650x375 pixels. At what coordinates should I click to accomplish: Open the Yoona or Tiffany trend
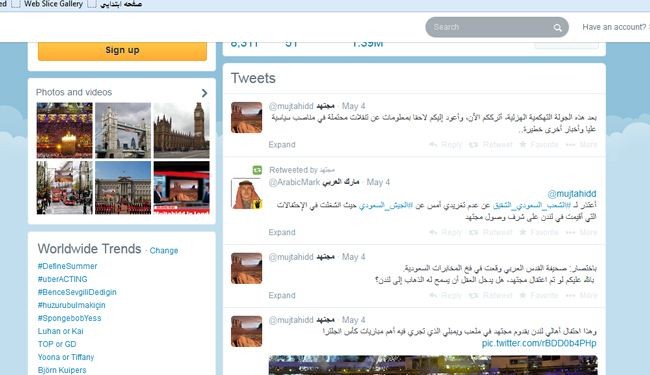tap(66, 357)
